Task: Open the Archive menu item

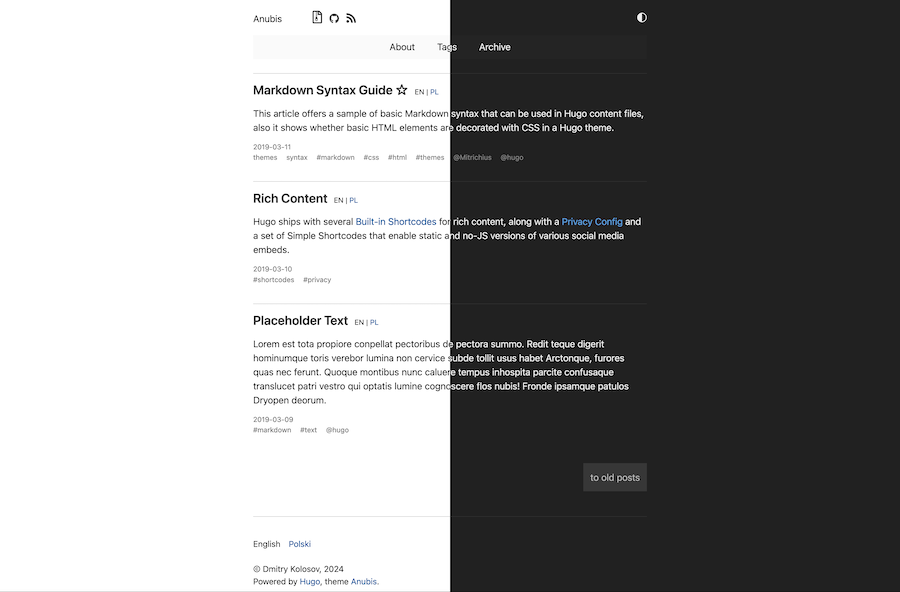Action: tap(495, 47)
